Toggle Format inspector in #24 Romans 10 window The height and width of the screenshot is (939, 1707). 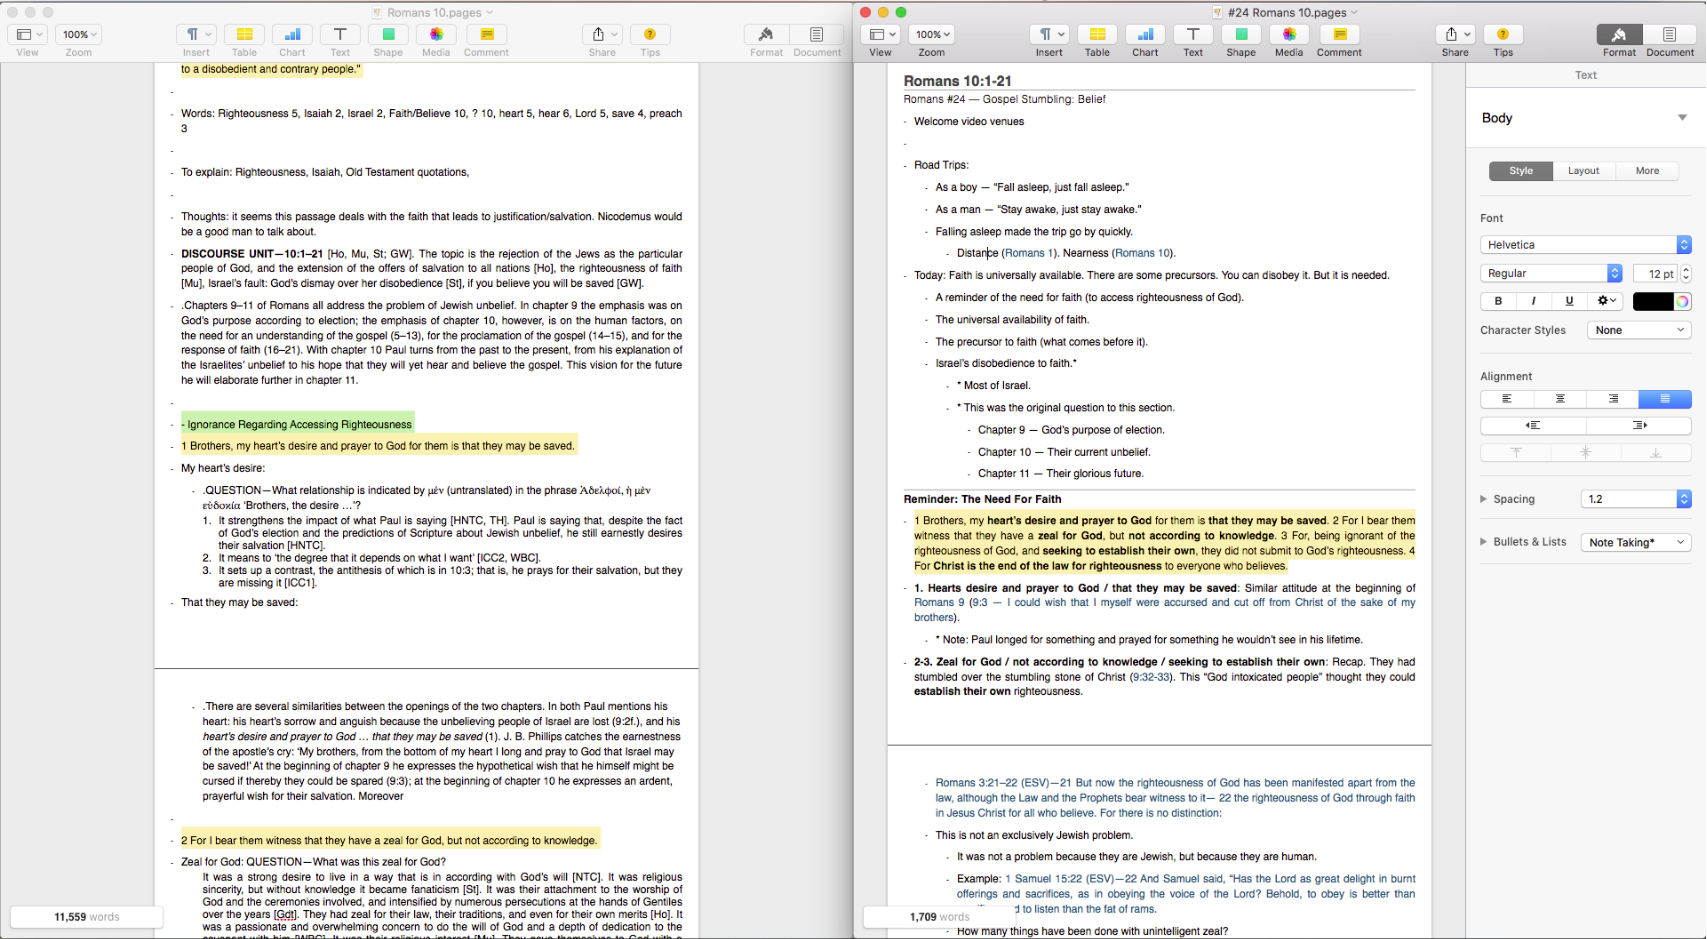1619,34
